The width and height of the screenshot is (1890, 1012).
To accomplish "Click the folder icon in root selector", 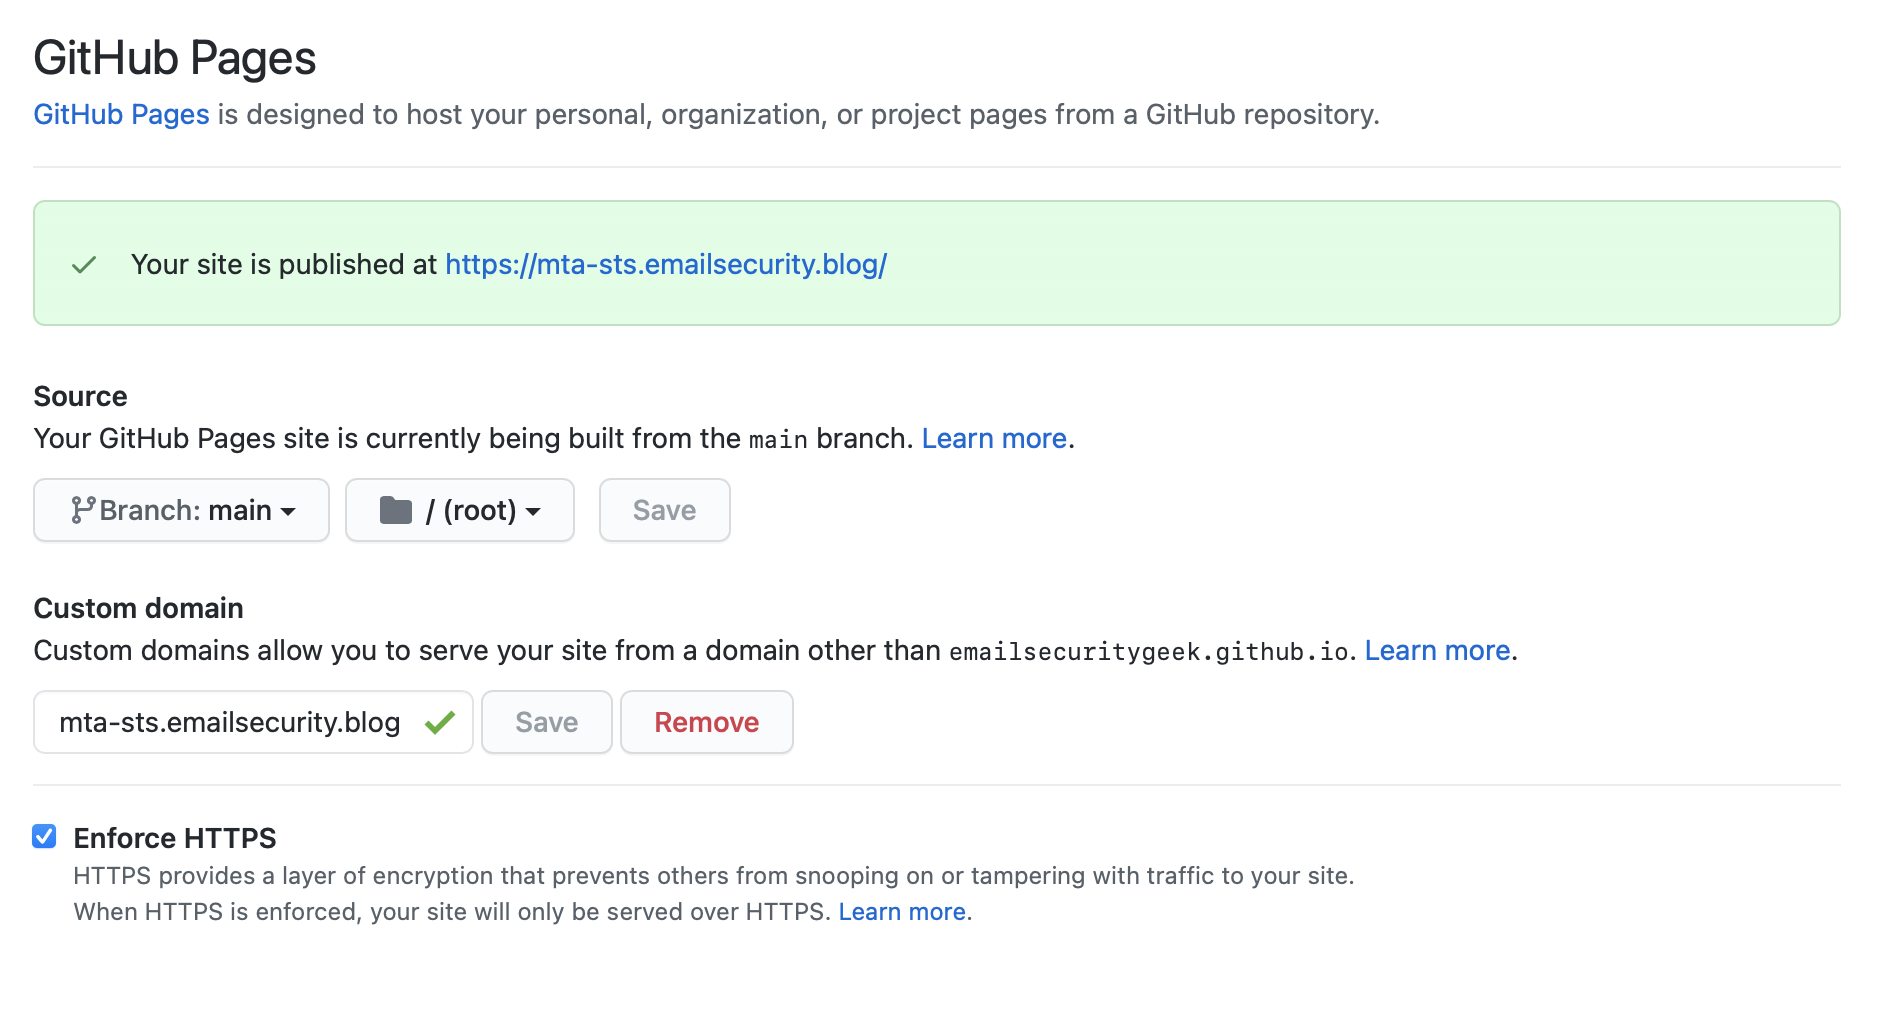I will click(x=396, y=510).
